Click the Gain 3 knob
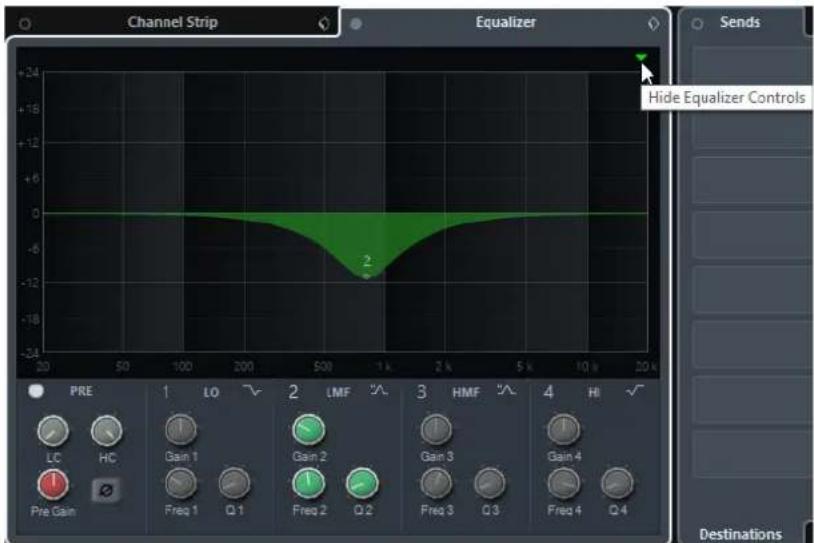This screenshot has height=543, width=814. point(436,429)
